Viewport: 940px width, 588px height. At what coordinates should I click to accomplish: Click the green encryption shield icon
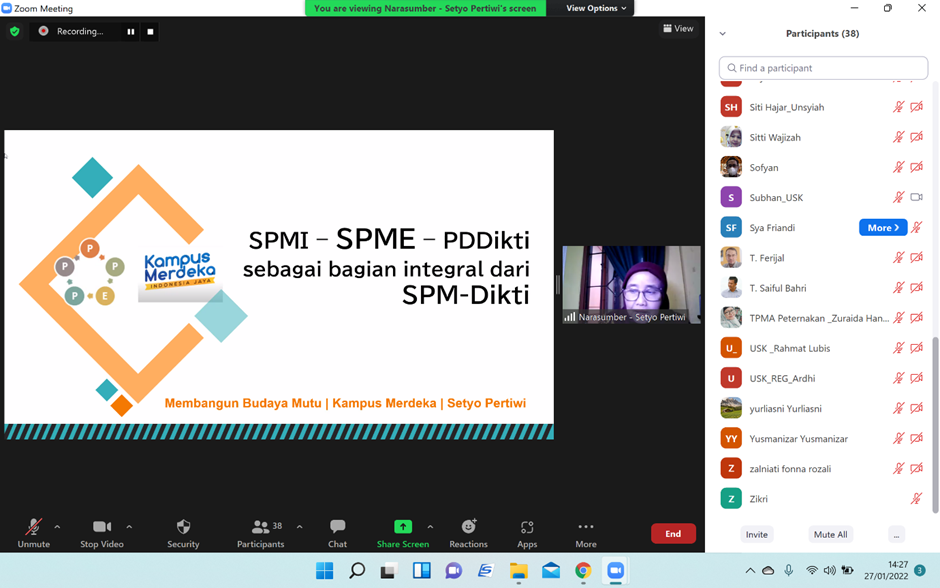coord(15,31)
